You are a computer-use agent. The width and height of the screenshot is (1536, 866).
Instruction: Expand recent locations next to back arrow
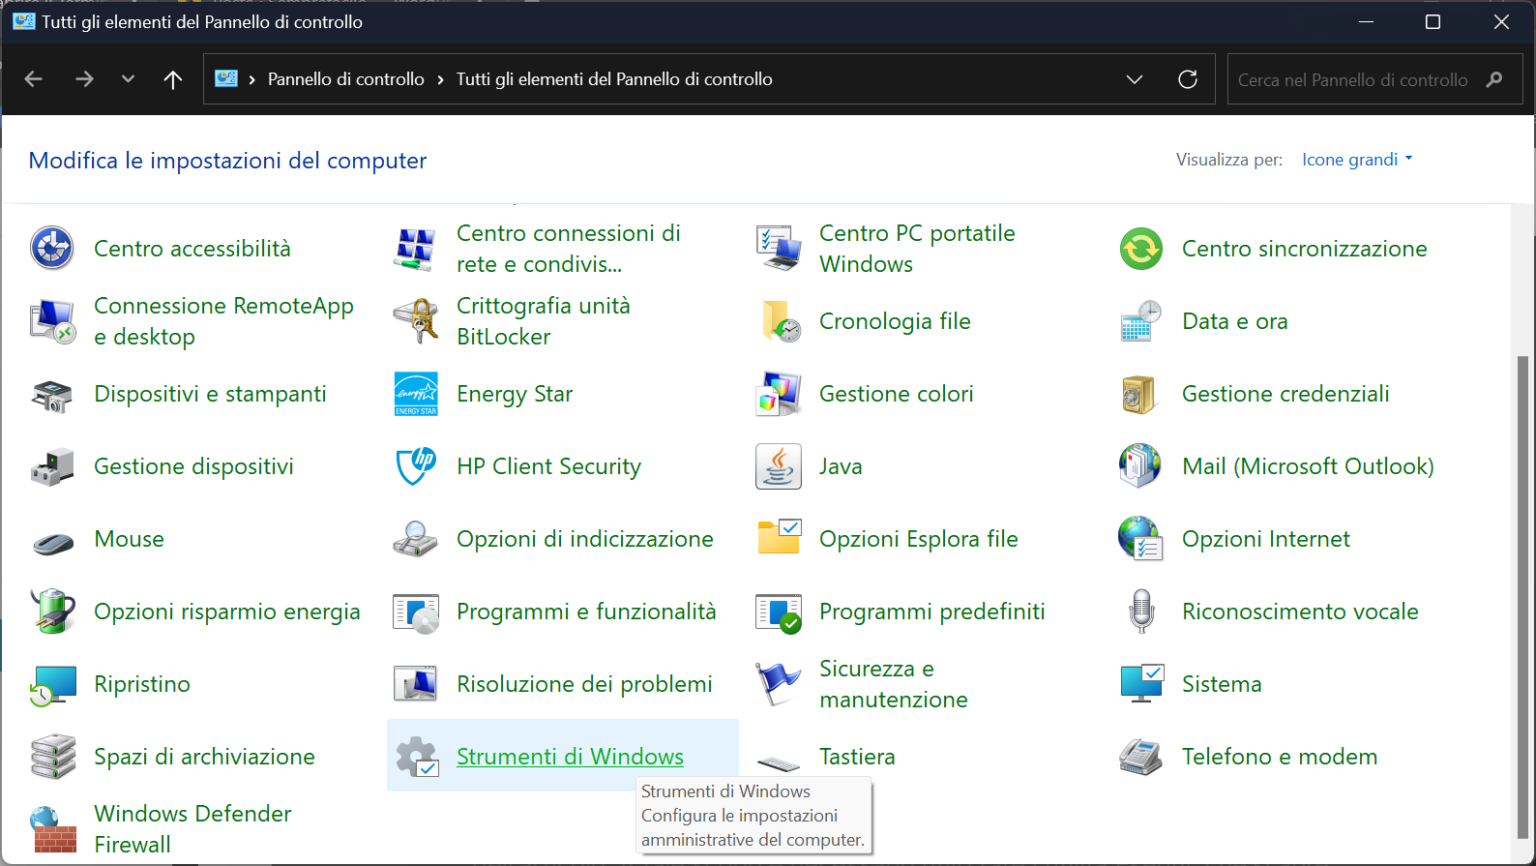128,79
